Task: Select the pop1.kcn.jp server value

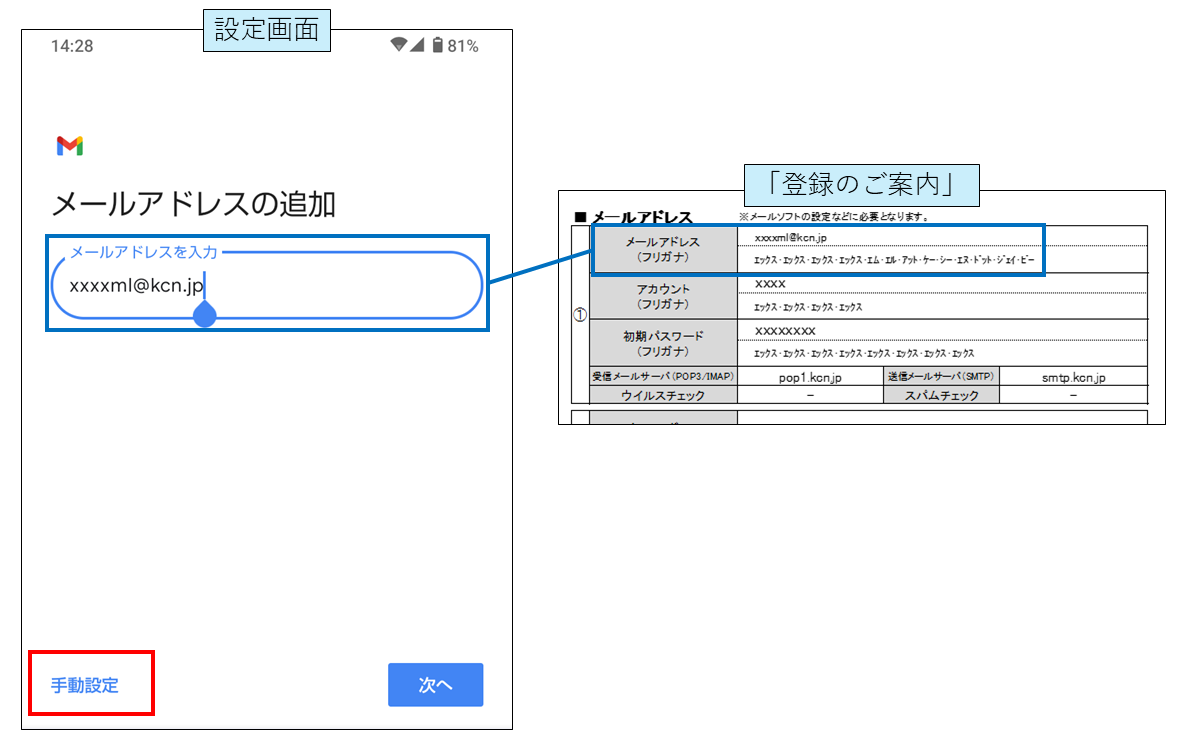Action: [x=810, y=377]
